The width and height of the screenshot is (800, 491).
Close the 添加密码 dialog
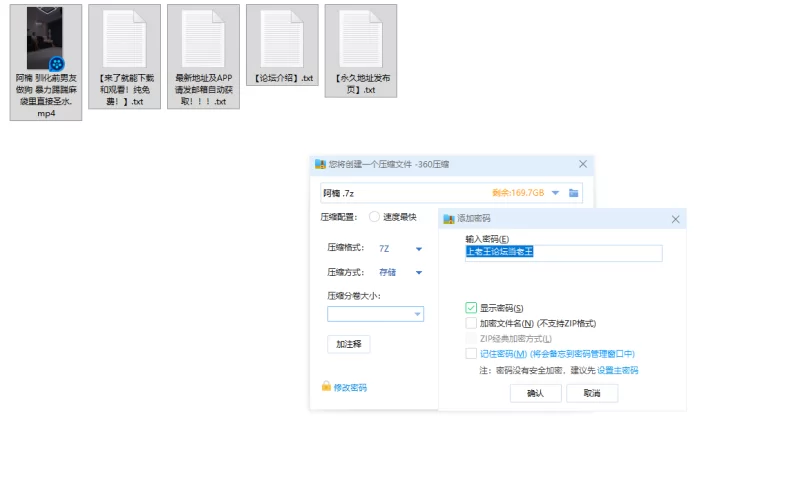click(x=676, y=219)
